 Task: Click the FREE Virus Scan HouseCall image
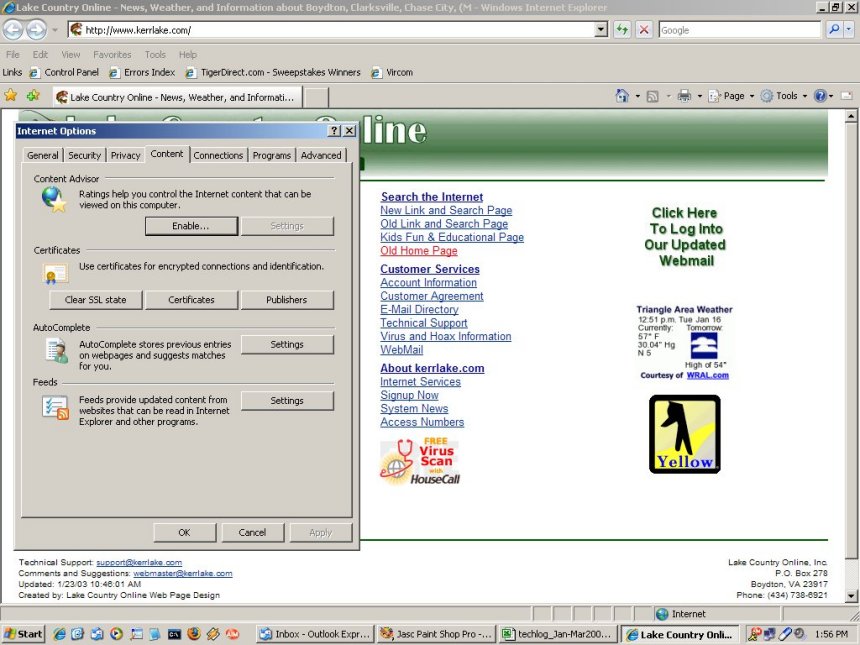[x=420, y=461]
